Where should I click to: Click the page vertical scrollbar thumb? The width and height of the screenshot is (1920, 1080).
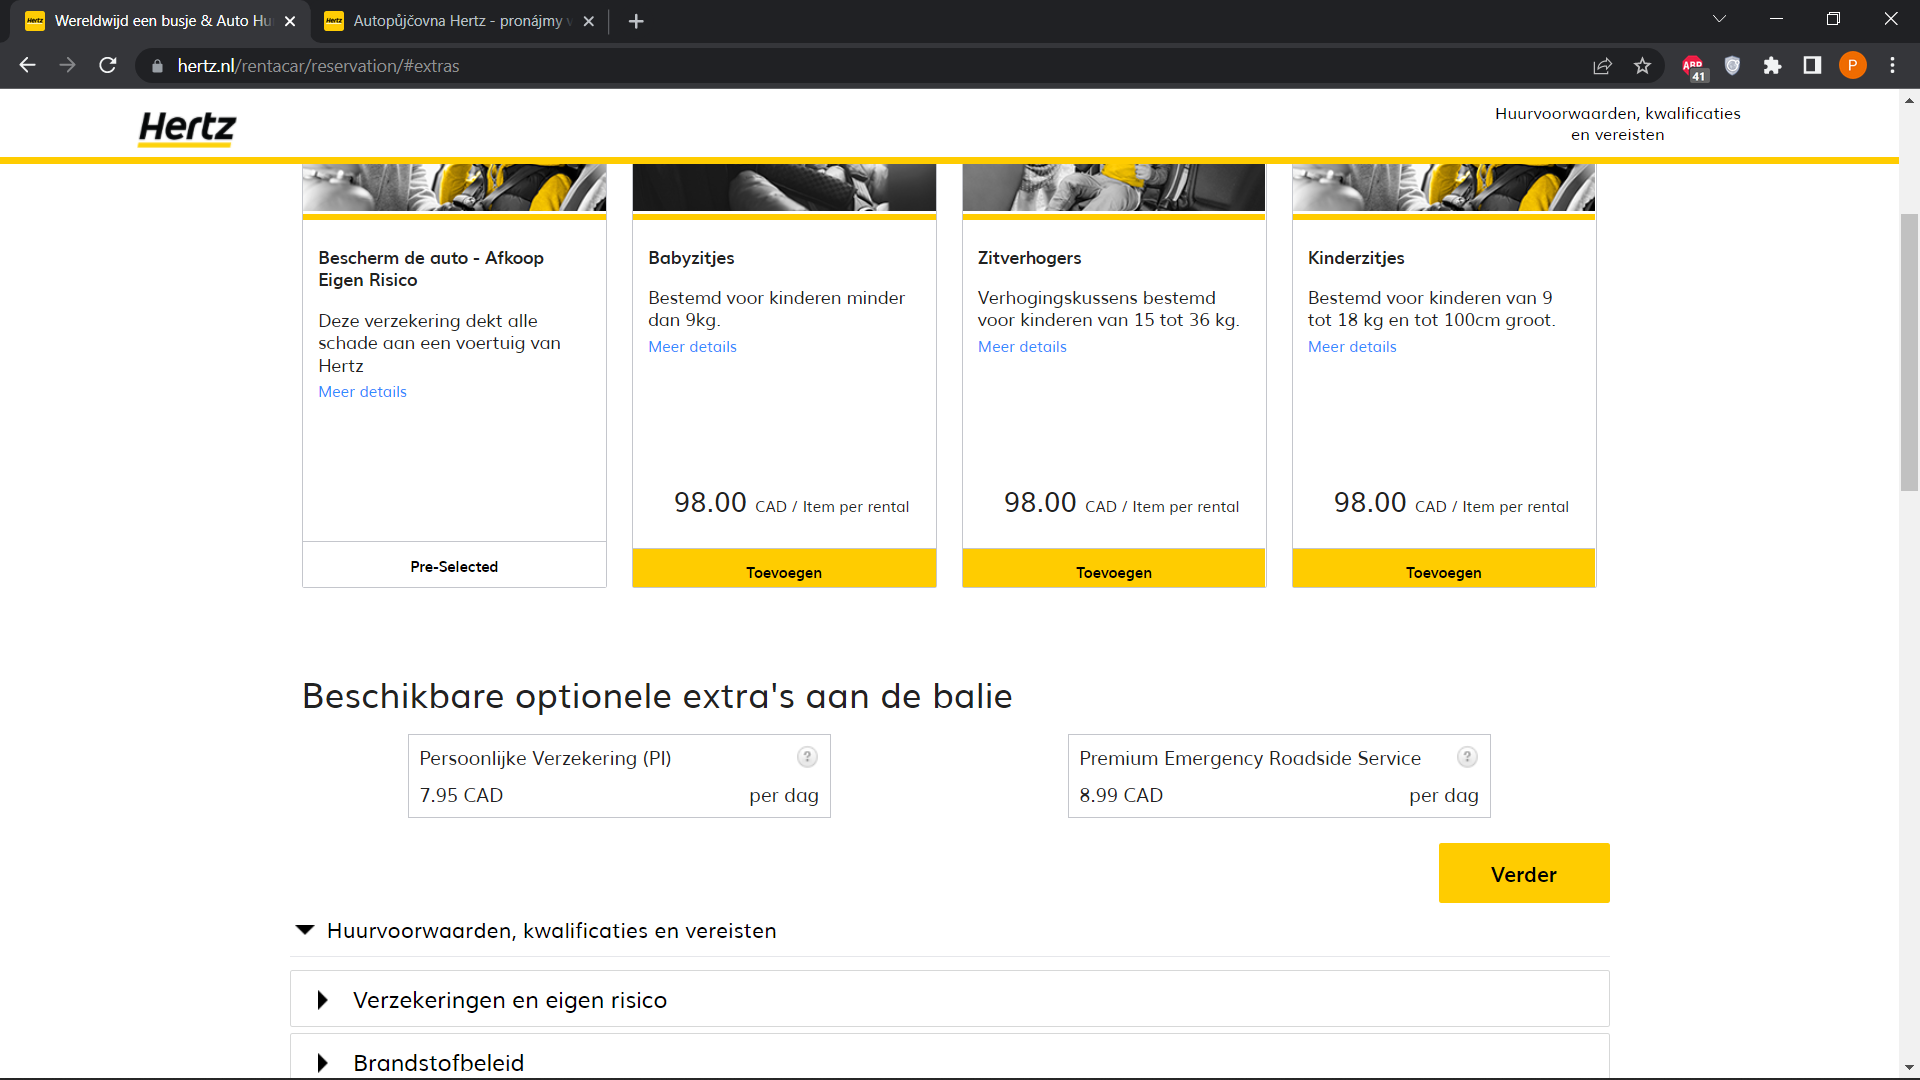point(1909,350)
